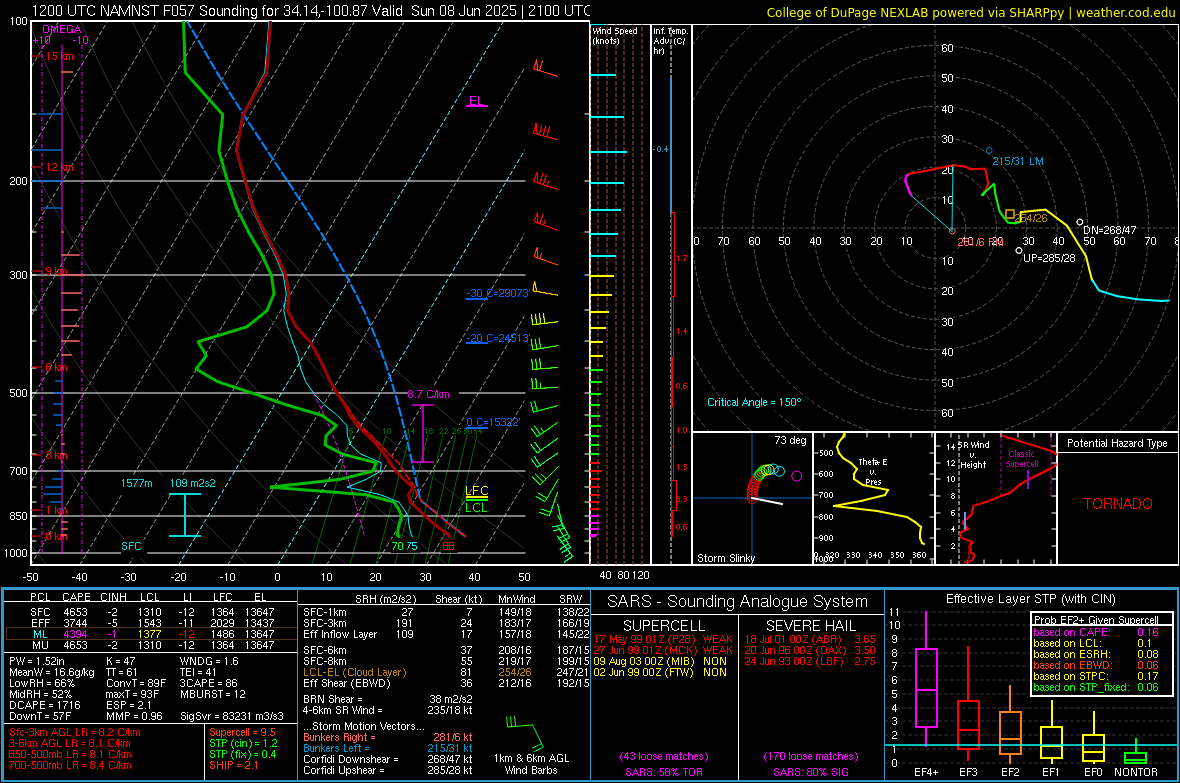This screenshot has width=1180, height=783.
Task: Click the SARS - Sounding Analogue System heading
Action: point(738,602)
